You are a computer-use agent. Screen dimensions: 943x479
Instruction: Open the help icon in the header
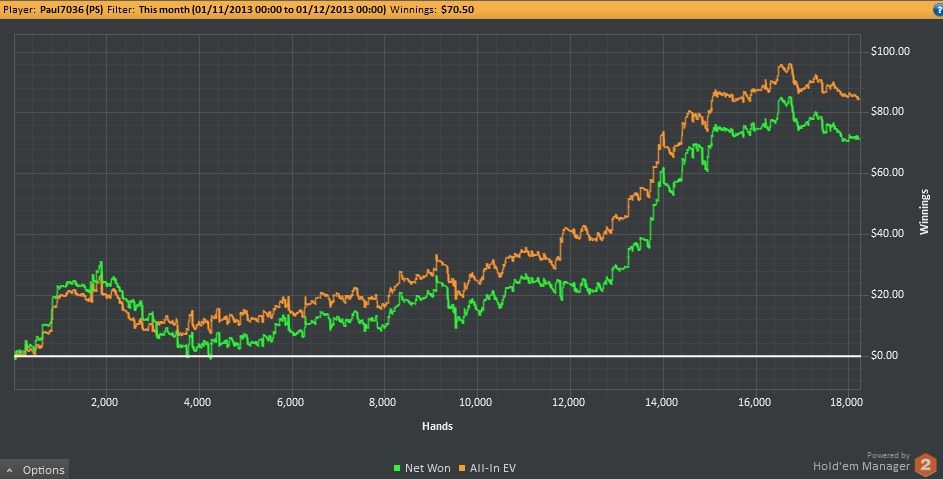click(x=939, y=10)
